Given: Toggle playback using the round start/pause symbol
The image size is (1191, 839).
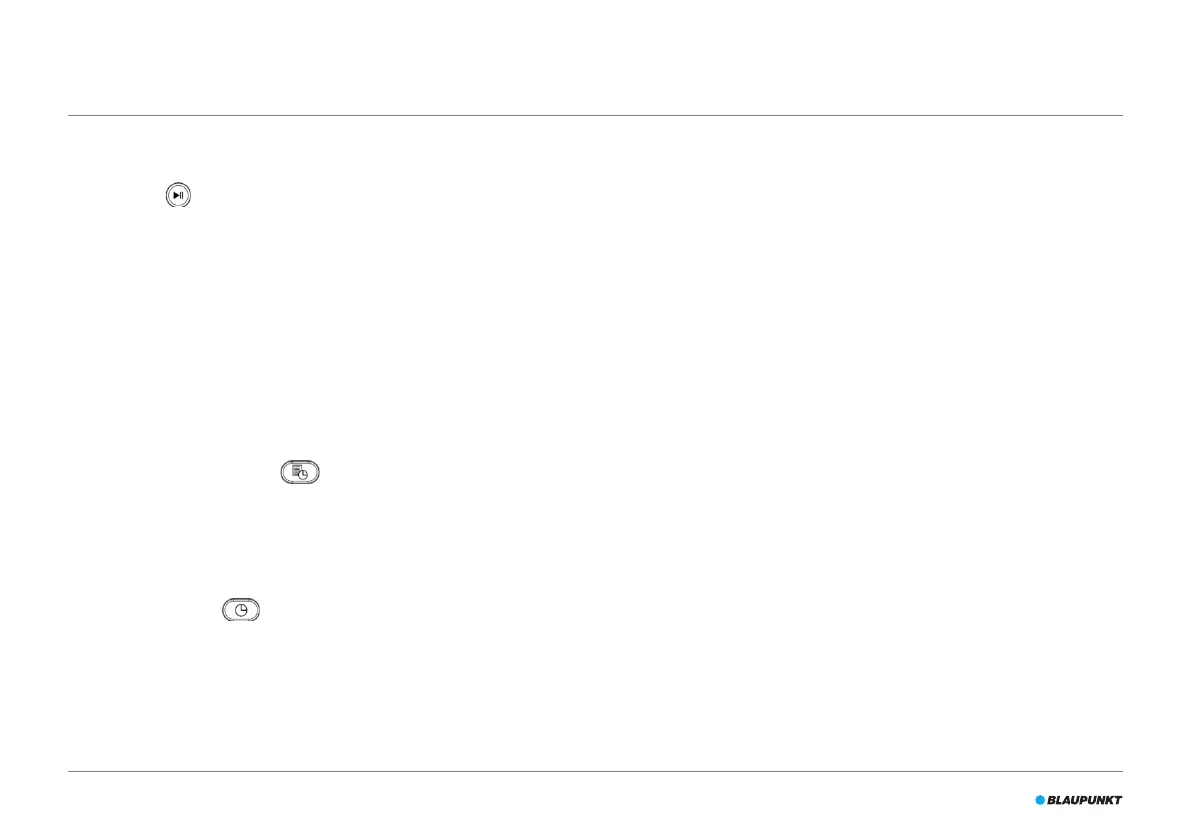Looking at the screenshot, I should (x=177, y=196).
